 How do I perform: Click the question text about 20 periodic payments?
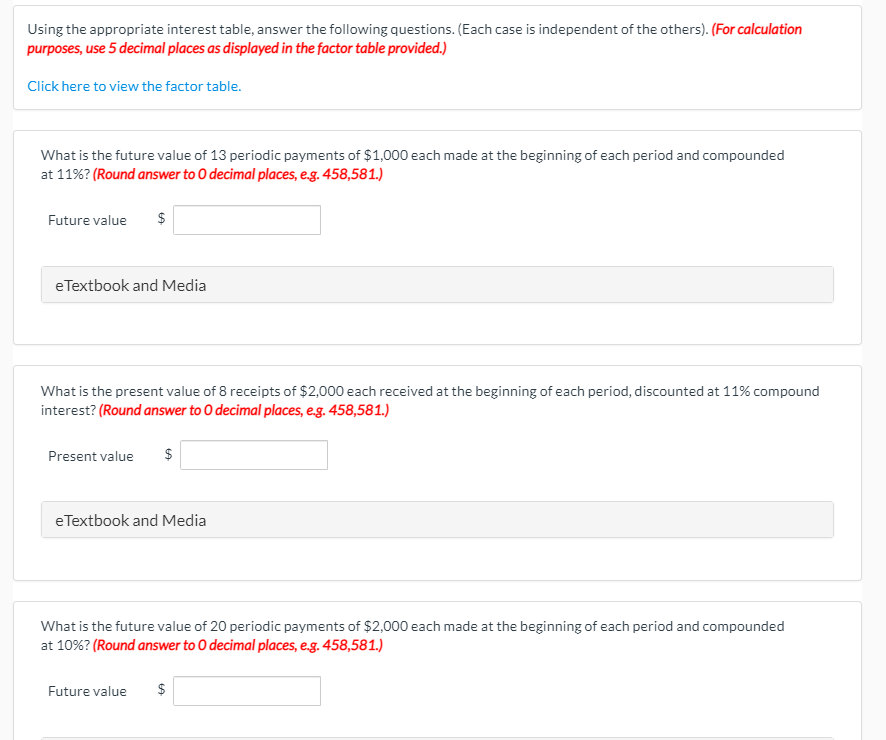point(412,635)
